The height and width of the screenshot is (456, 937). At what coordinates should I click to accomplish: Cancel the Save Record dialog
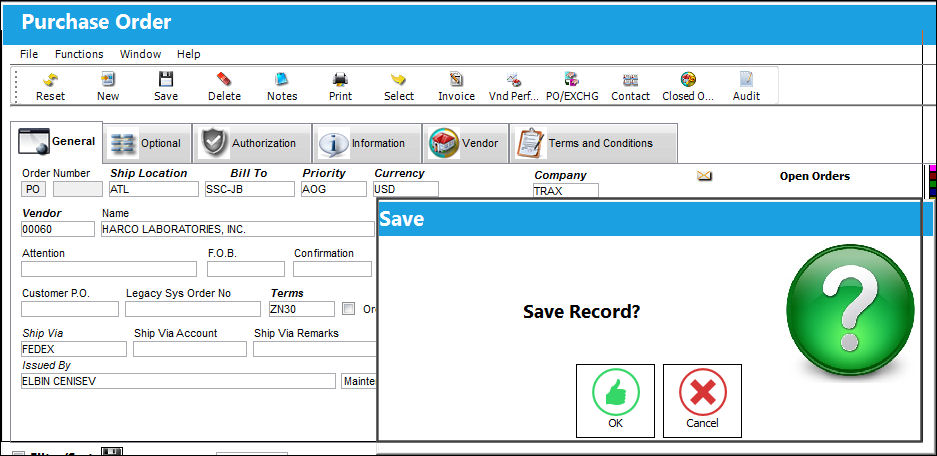click(x=702, y=400)
